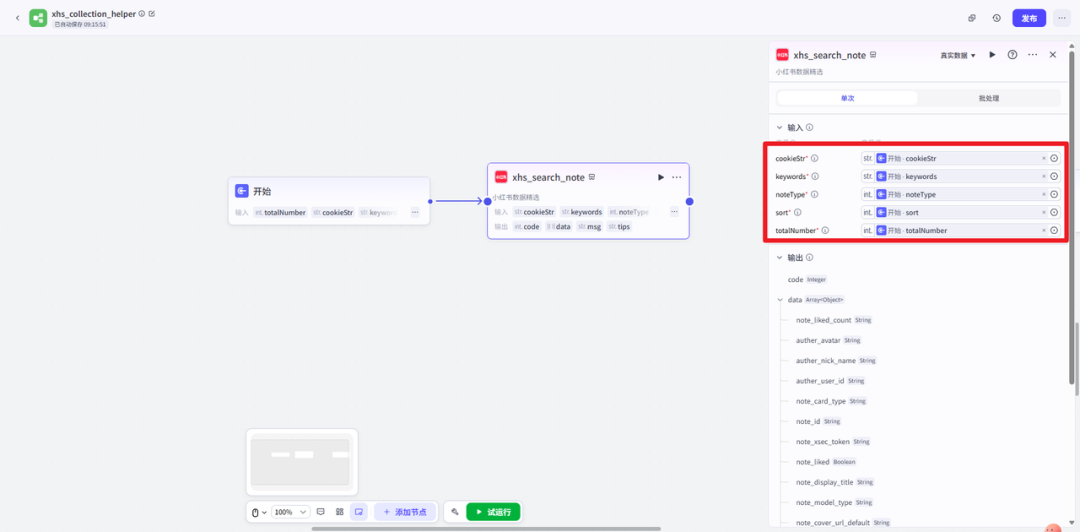Open variable settings for the totalNumber field
This screenshot has height=532, width=1080.
[x=1054, y=231]
